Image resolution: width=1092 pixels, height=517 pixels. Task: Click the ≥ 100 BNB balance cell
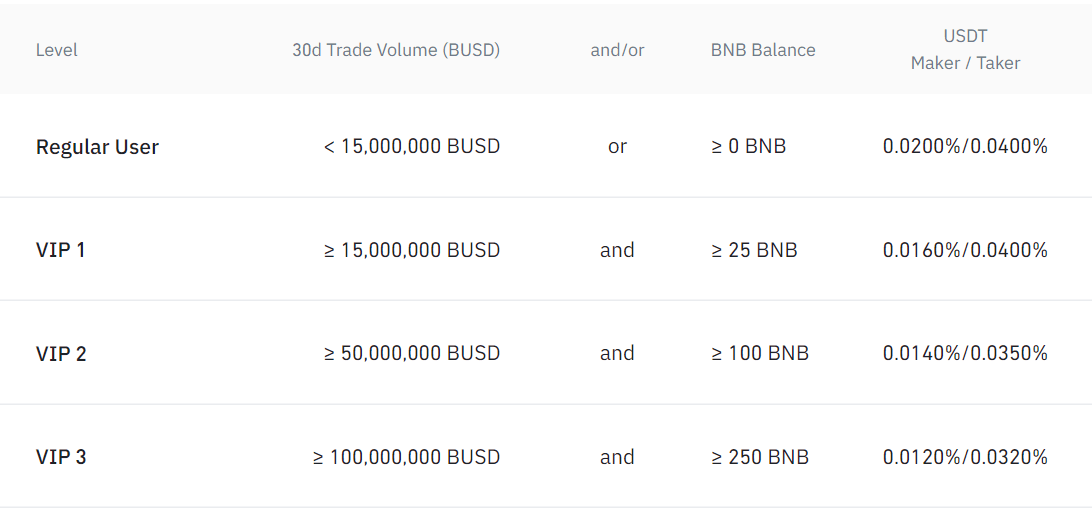(760, 353)
